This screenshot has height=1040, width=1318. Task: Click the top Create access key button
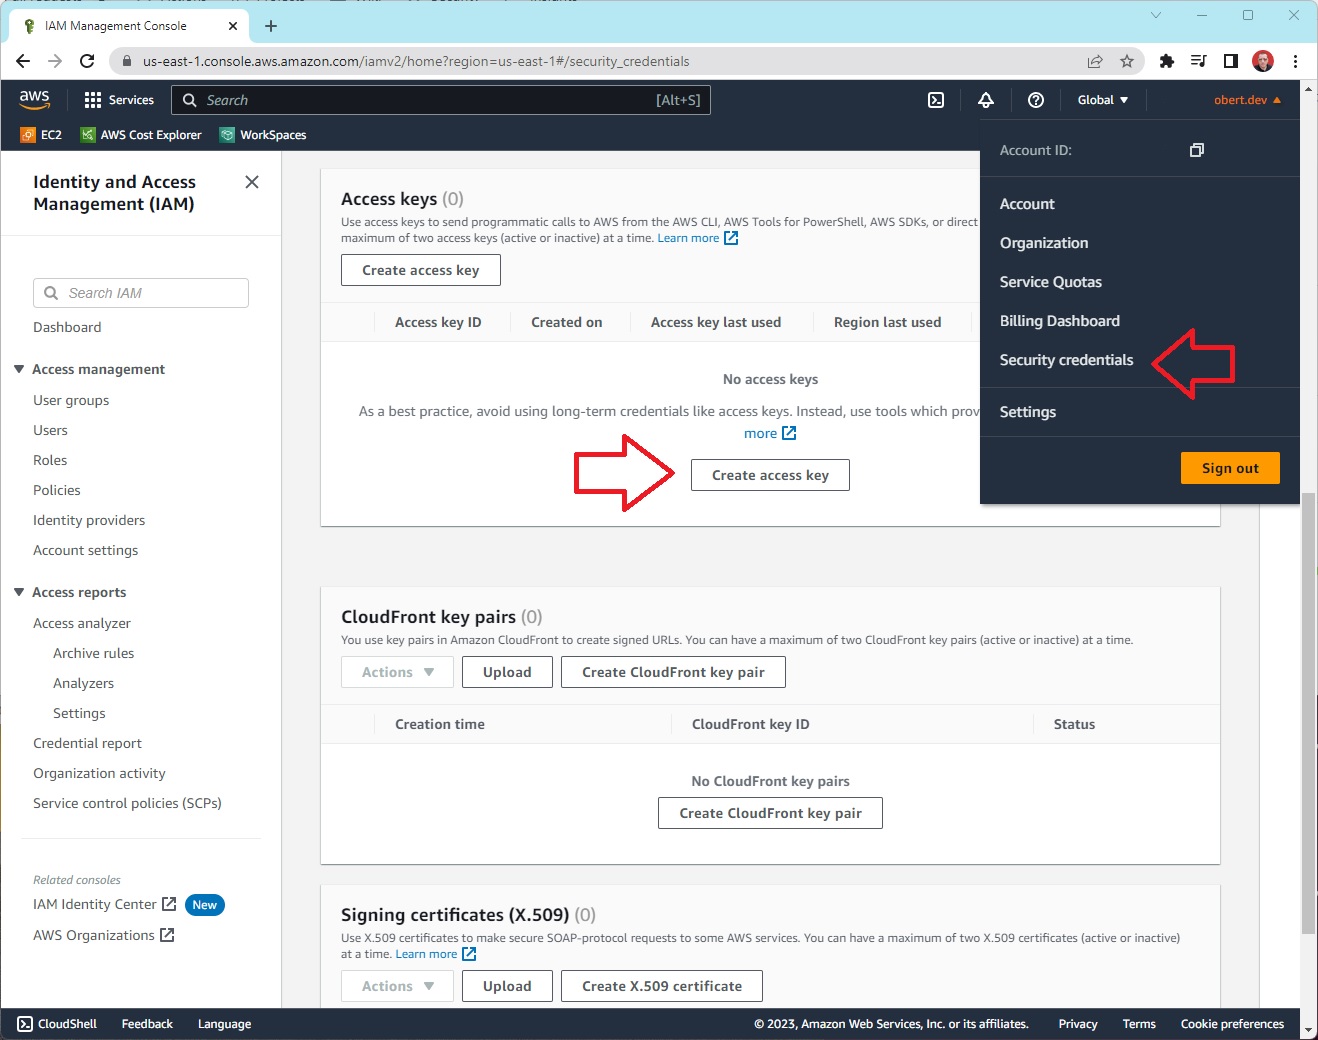[x=421, y=270]
